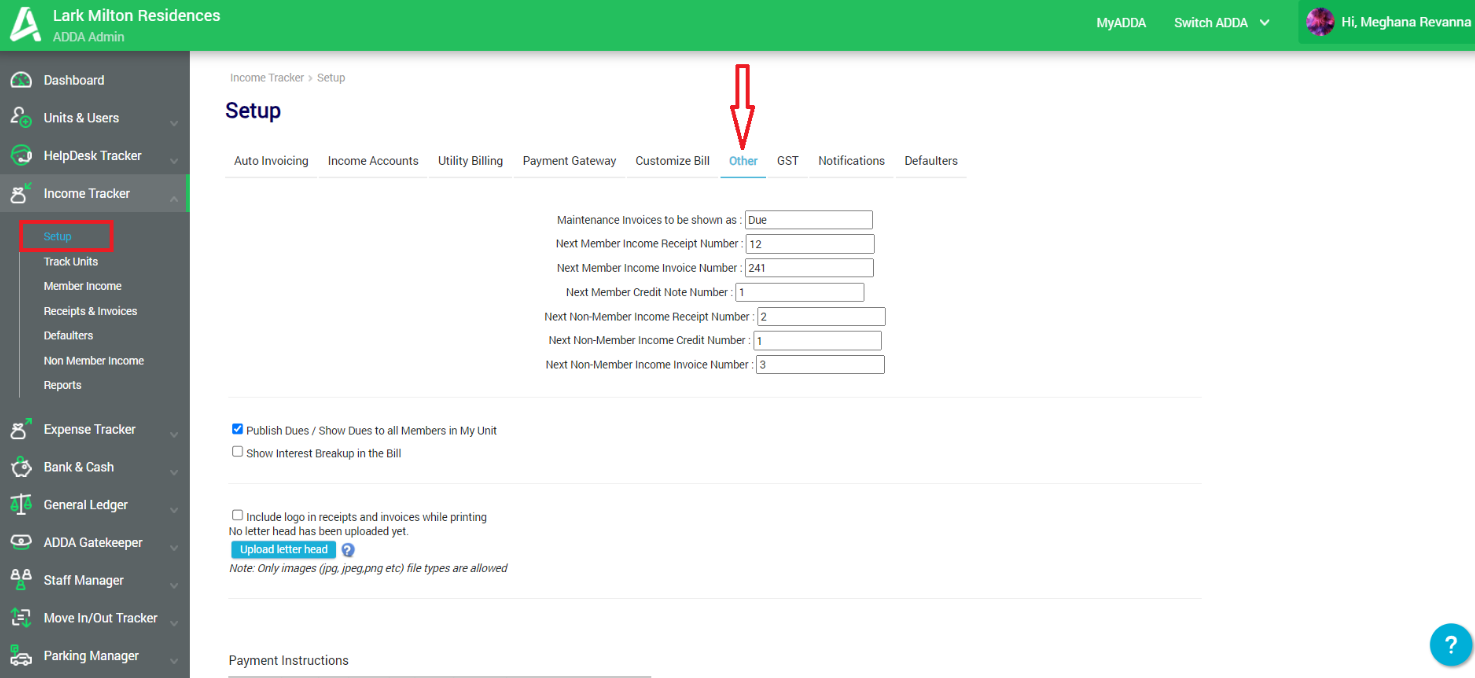Open Reports in the sidebar

pos(62,385)
